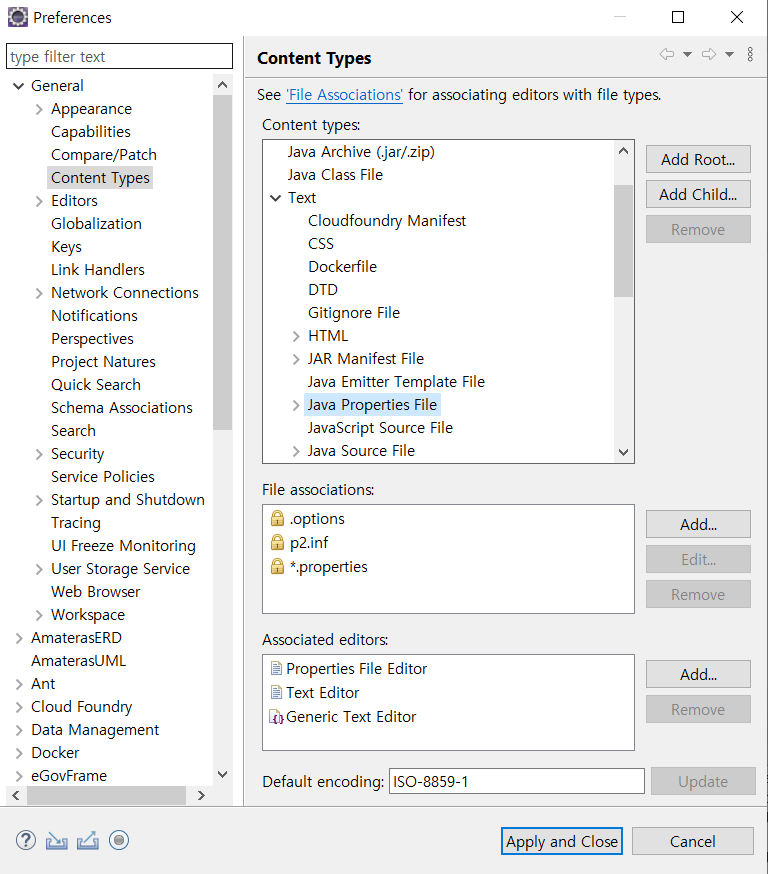
Task: Expand the AmaterasERD category
Action: tap(19, 638)
